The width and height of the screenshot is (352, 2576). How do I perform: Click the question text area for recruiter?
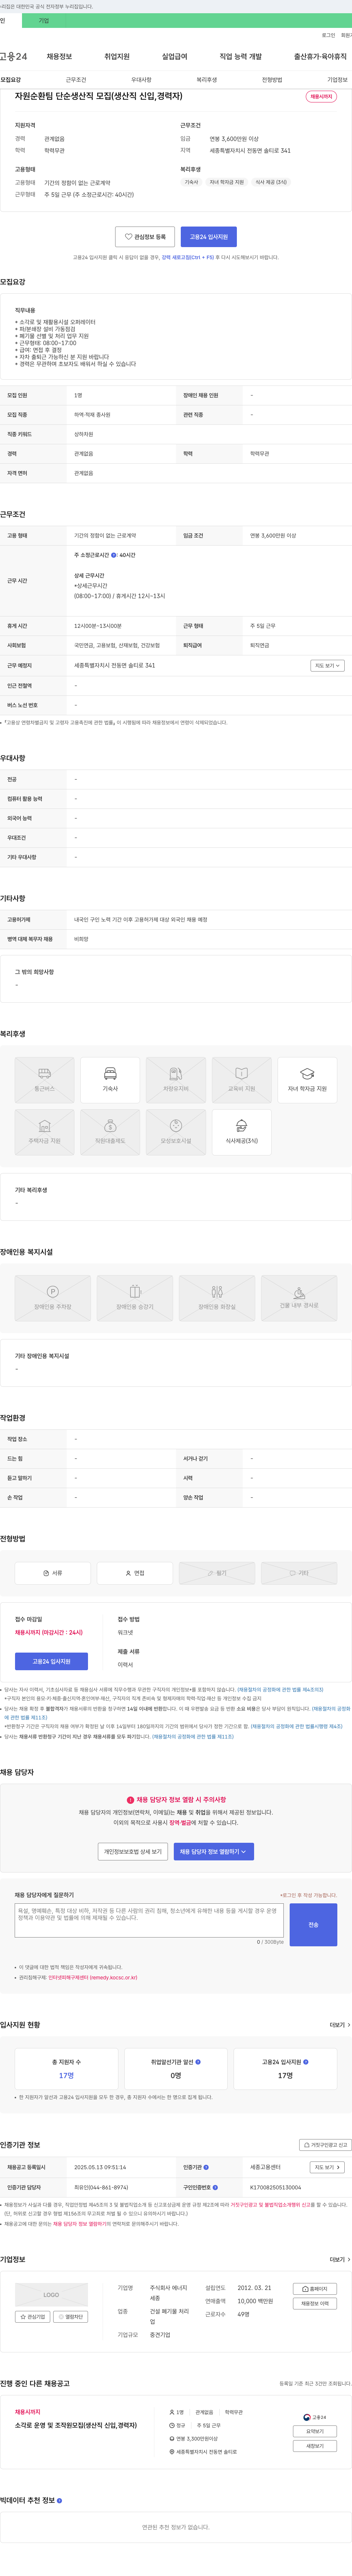(x=149, y=1919)
